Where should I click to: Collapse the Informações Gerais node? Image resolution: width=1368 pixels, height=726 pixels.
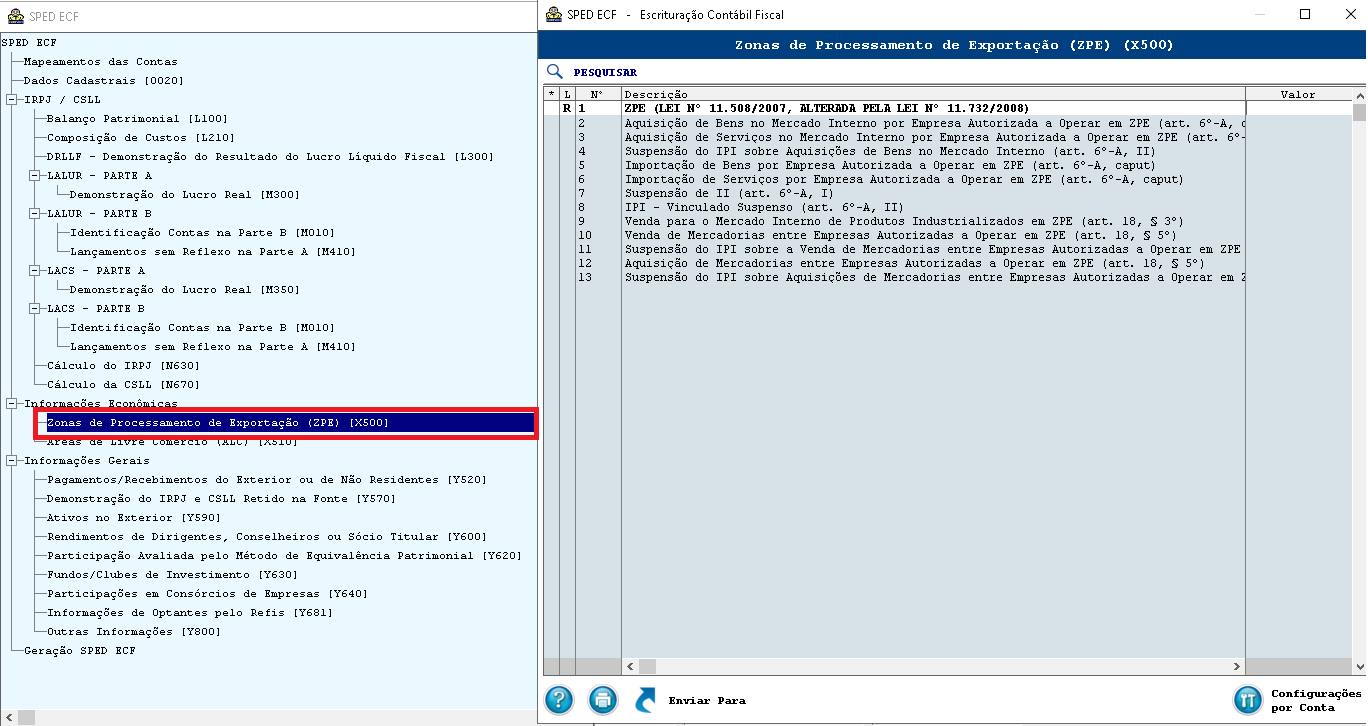[x=12, y=460]
